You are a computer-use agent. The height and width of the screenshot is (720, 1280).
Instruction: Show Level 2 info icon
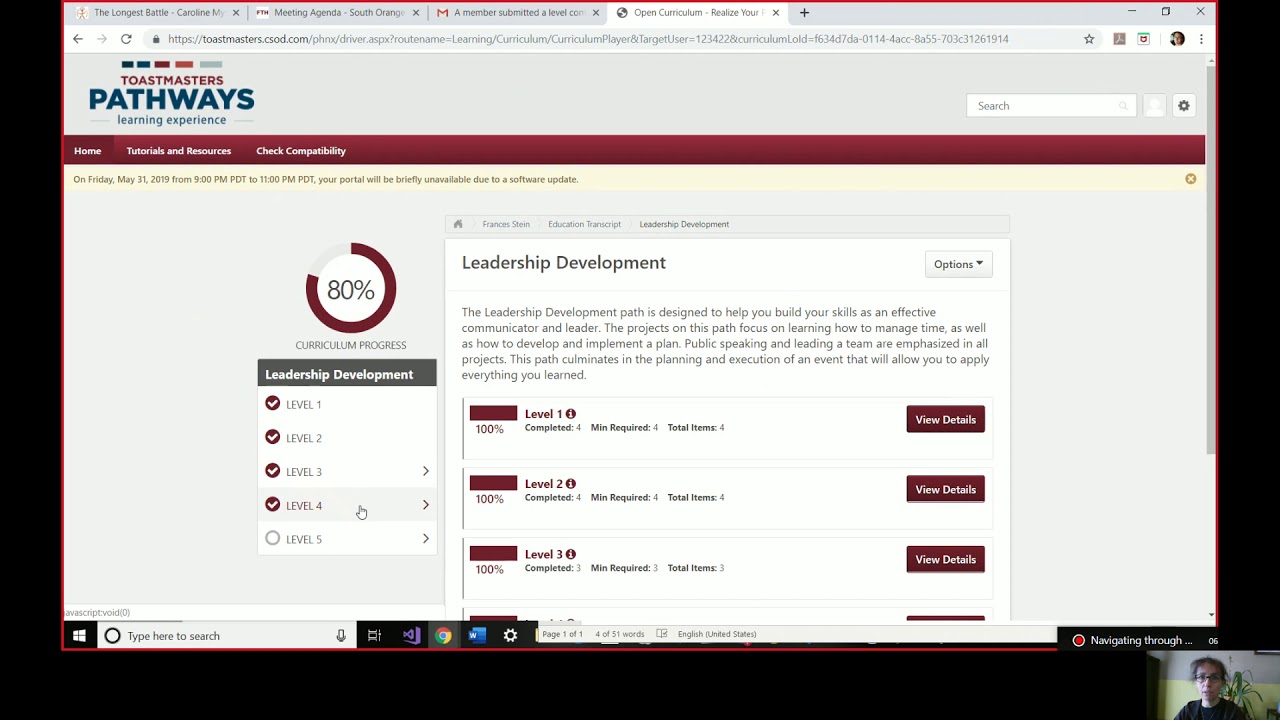[x=570, y=484]
